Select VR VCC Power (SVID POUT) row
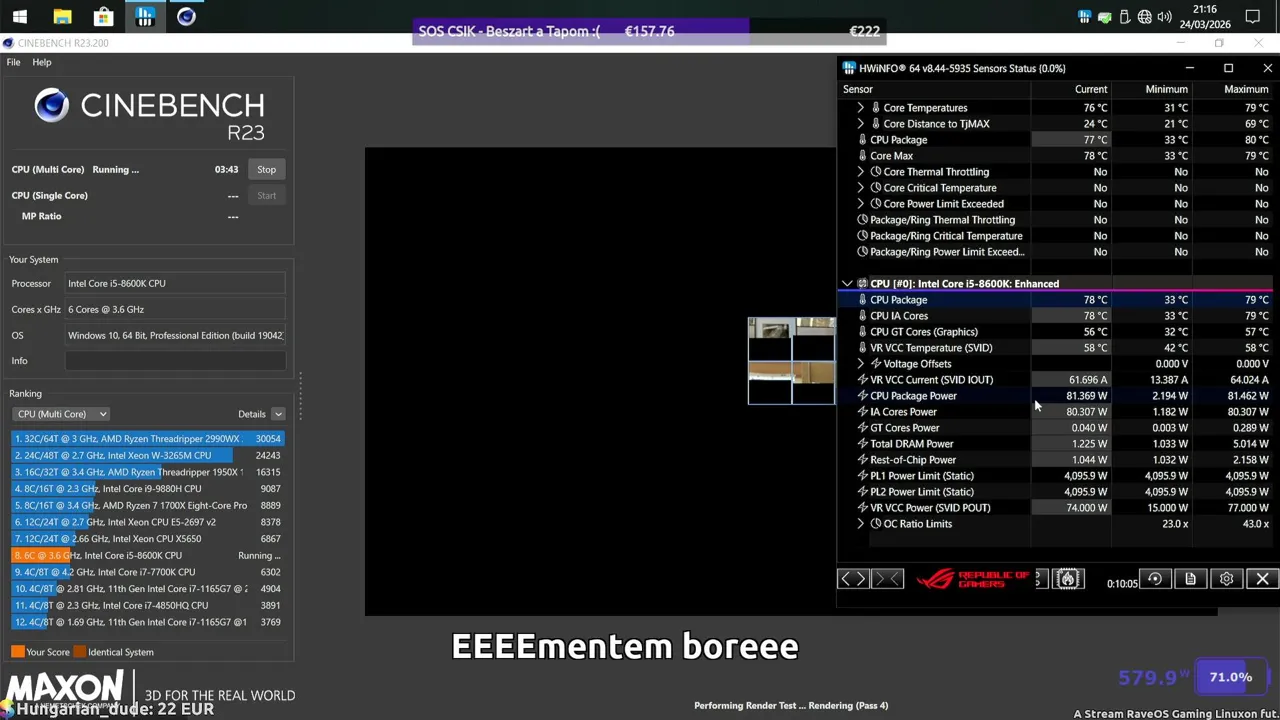The height and width of the screenshot is (720, 1280). click(1056, 508)
